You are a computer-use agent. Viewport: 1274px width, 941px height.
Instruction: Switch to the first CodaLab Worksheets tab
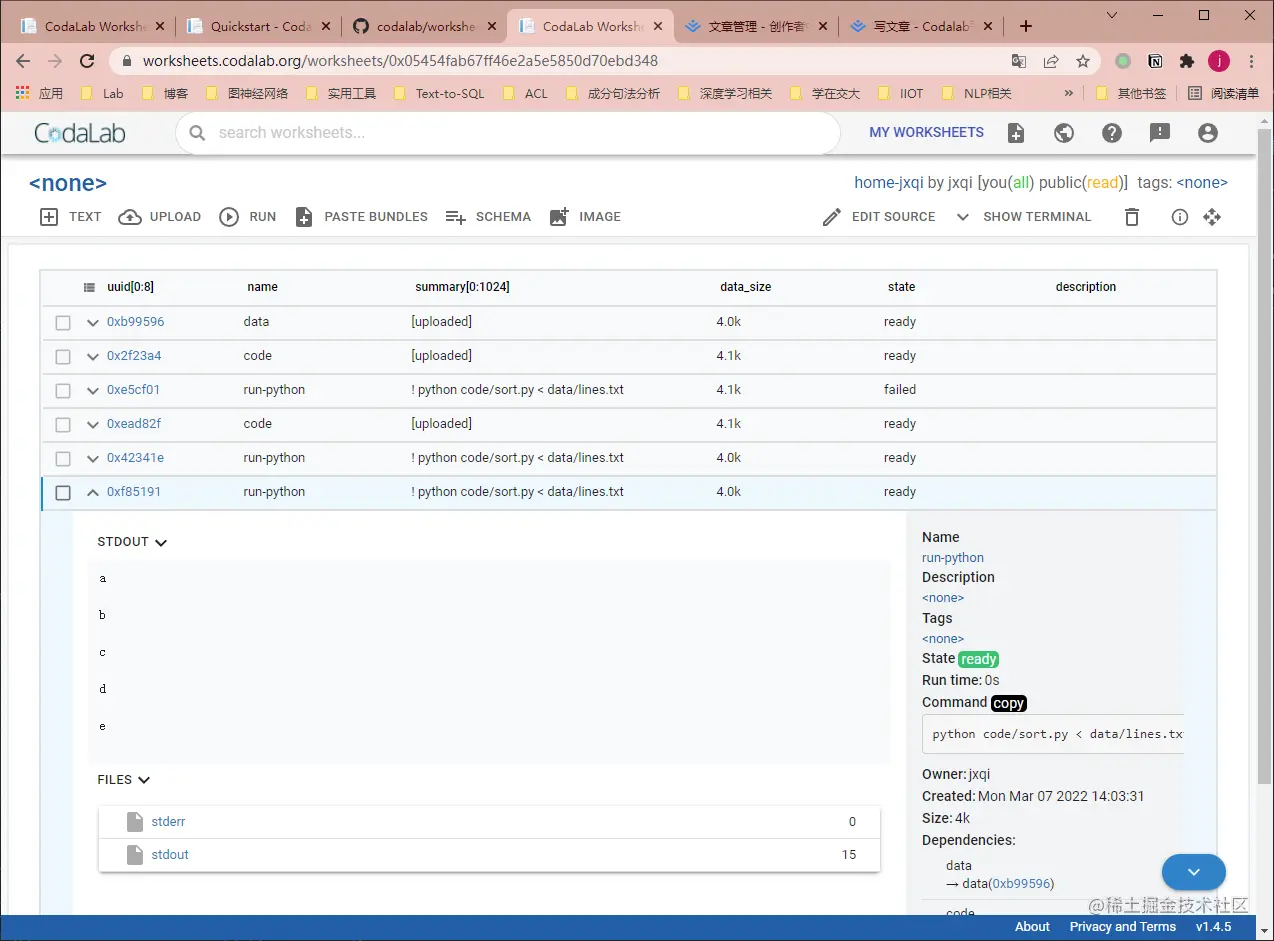(x=95, y=27)
